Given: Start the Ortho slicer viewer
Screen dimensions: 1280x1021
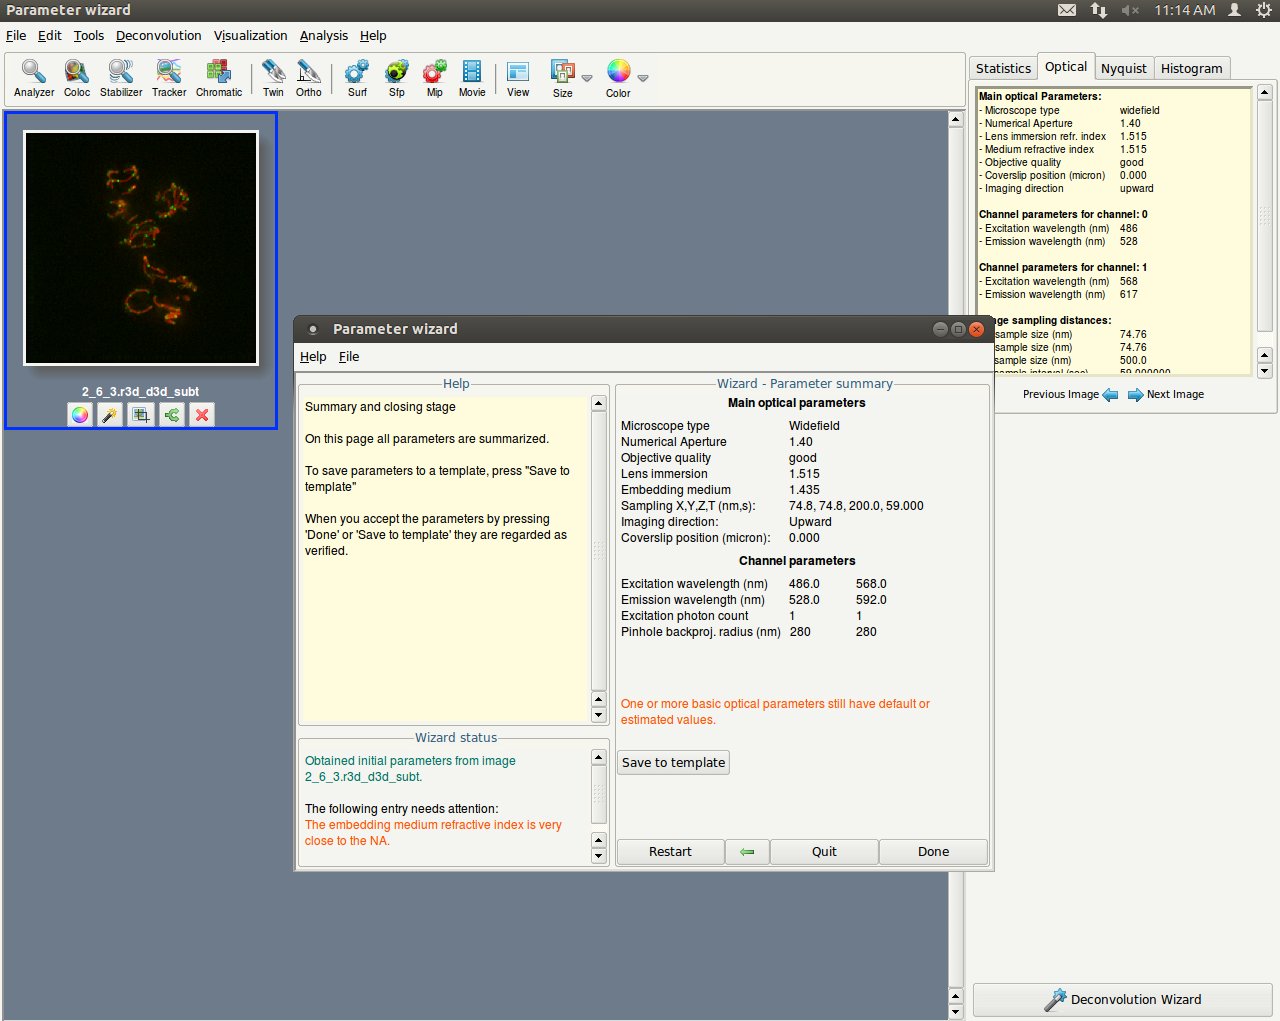Looking at the screenshot, I should (x=309, y=78).
